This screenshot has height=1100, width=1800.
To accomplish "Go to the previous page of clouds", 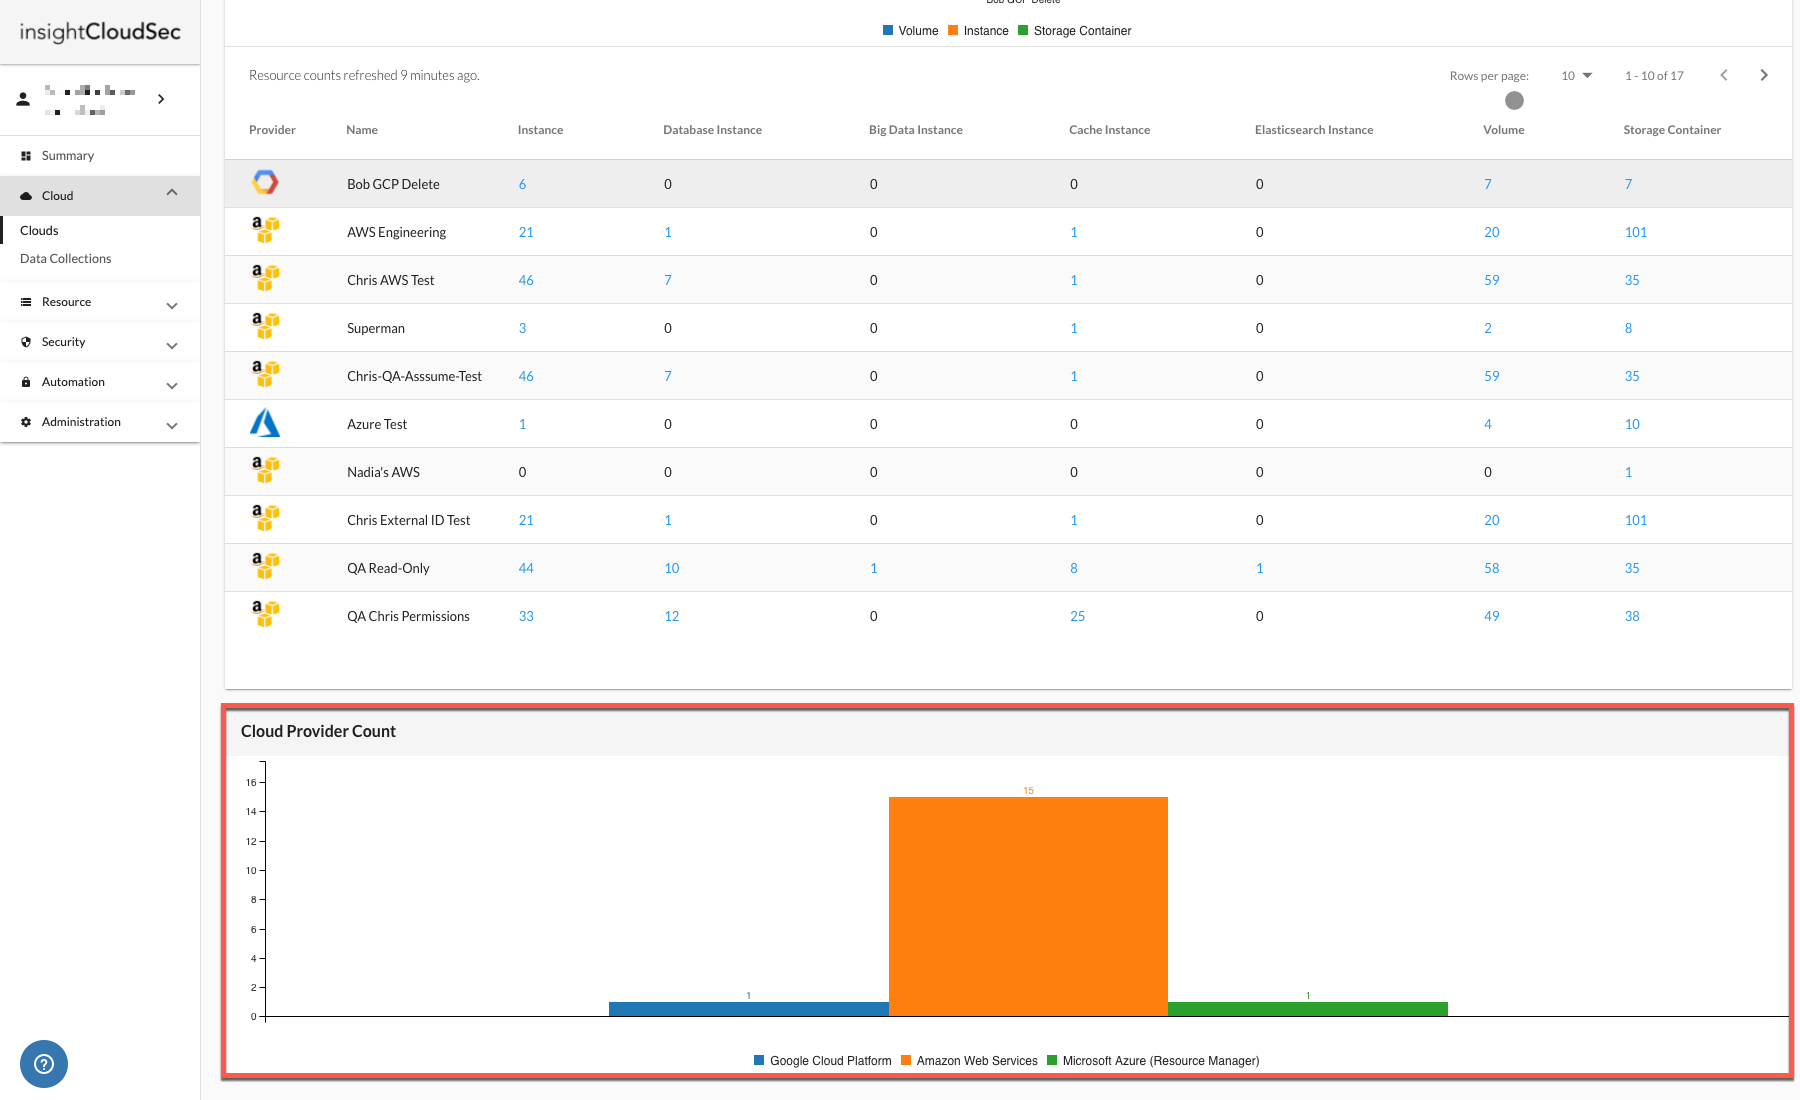I will click(x=1724, y=75).
